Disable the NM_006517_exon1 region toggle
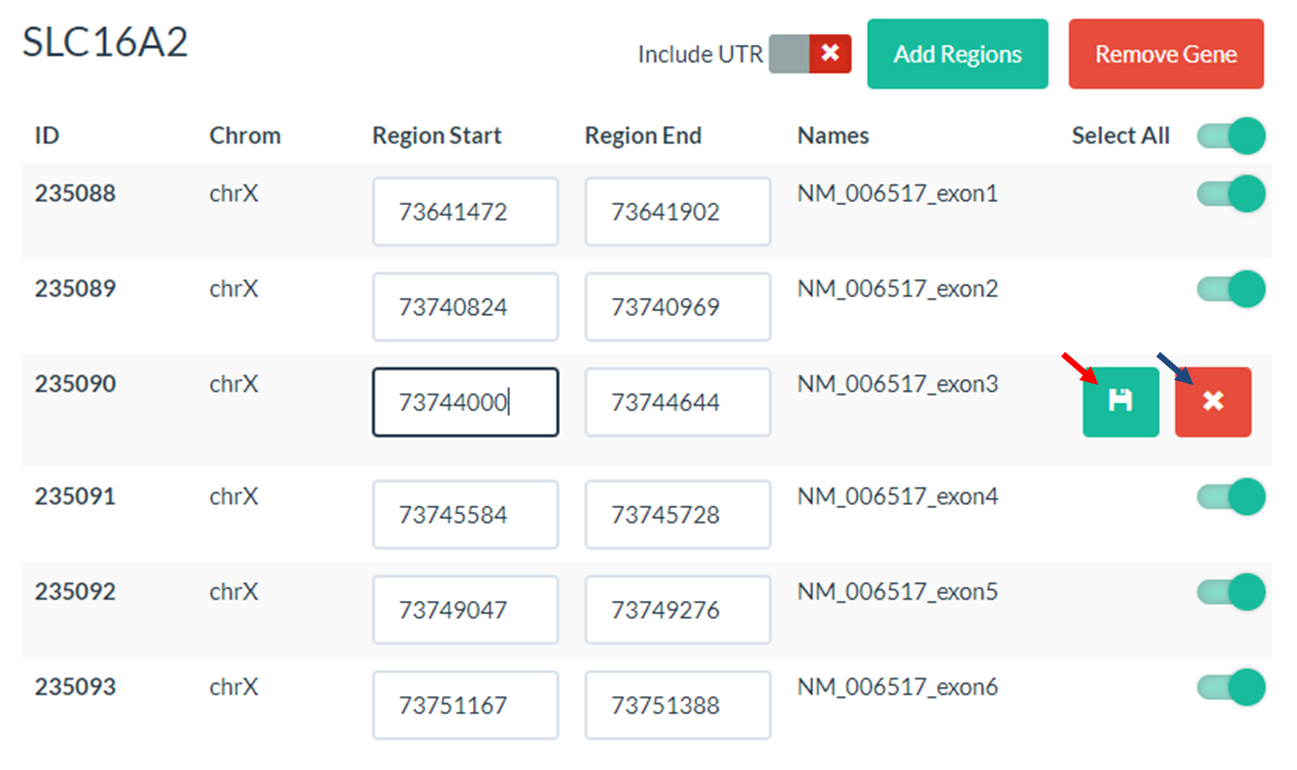This screenshot has height=770, width=1297. tap(1231, 194)
